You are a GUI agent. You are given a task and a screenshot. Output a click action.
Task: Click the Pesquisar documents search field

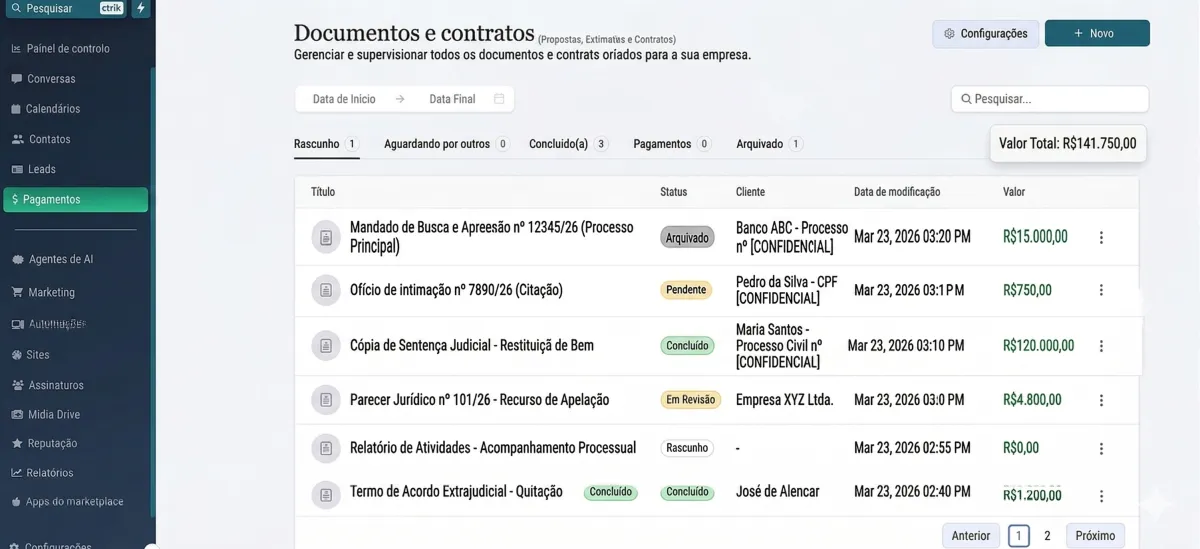point(1050,99)
